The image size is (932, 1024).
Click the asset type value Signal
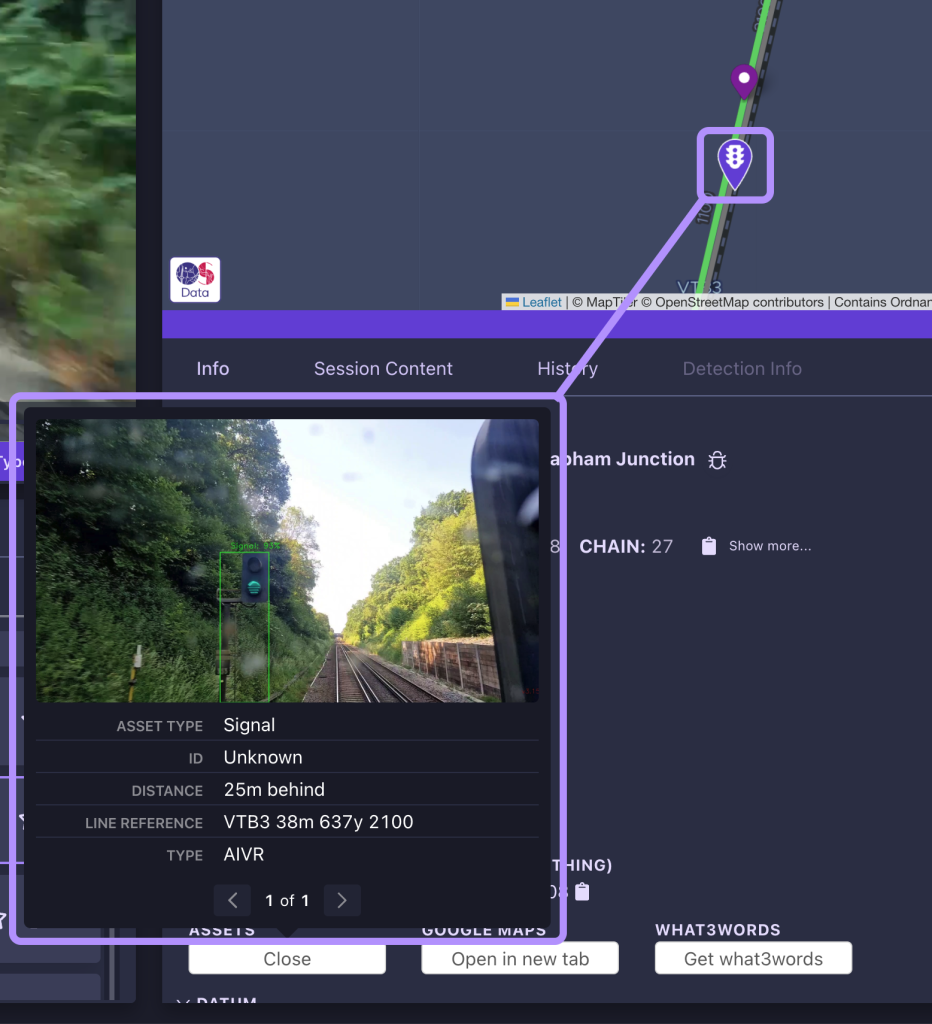click(x=249, y=725)
